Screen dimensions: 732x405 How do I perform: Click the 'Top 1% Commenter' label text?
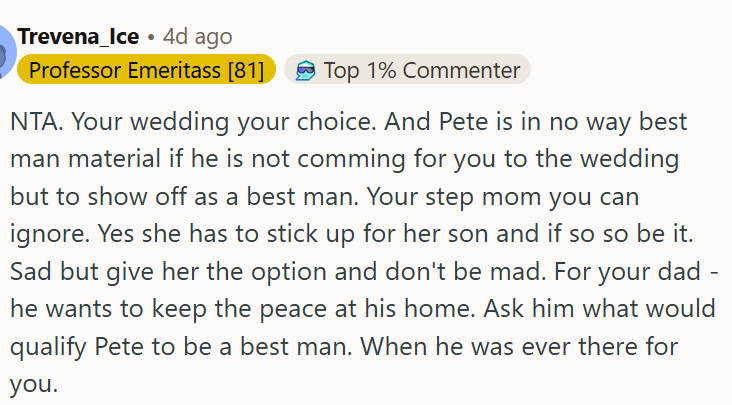(x=422, y=70)
